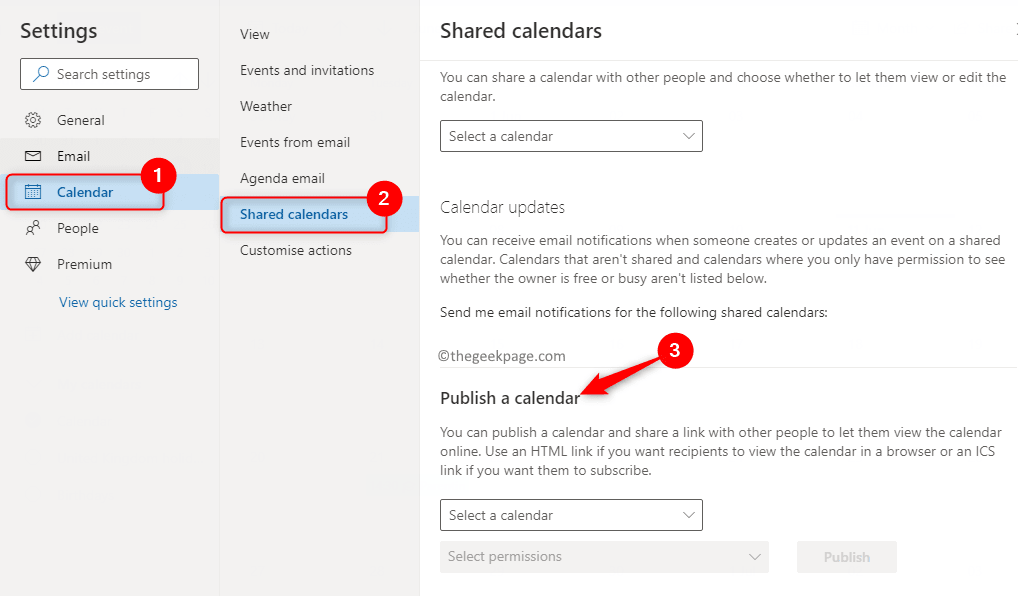Screen dimensions: 1018x596
Task: Open the General settings gear icon
Action: point(31,119)
